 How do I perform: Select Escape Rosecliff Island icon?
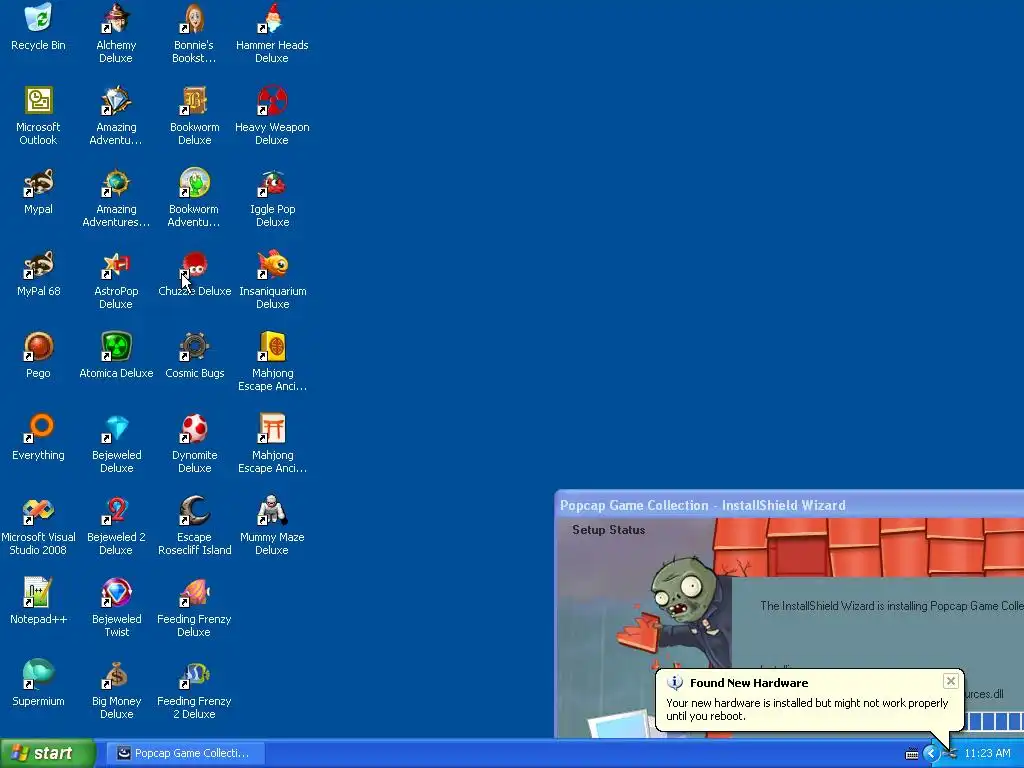pyautogui.click(x=194, y=511)
